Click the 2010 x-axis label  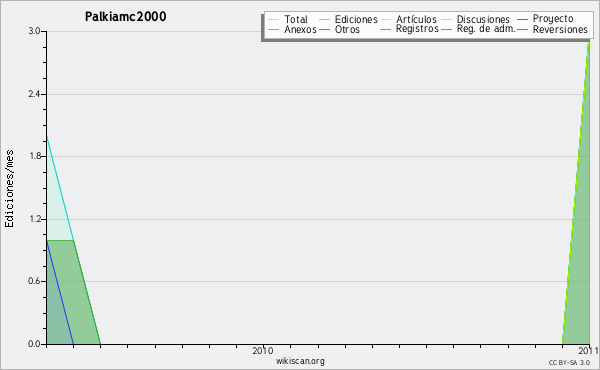tap(263, 350)
